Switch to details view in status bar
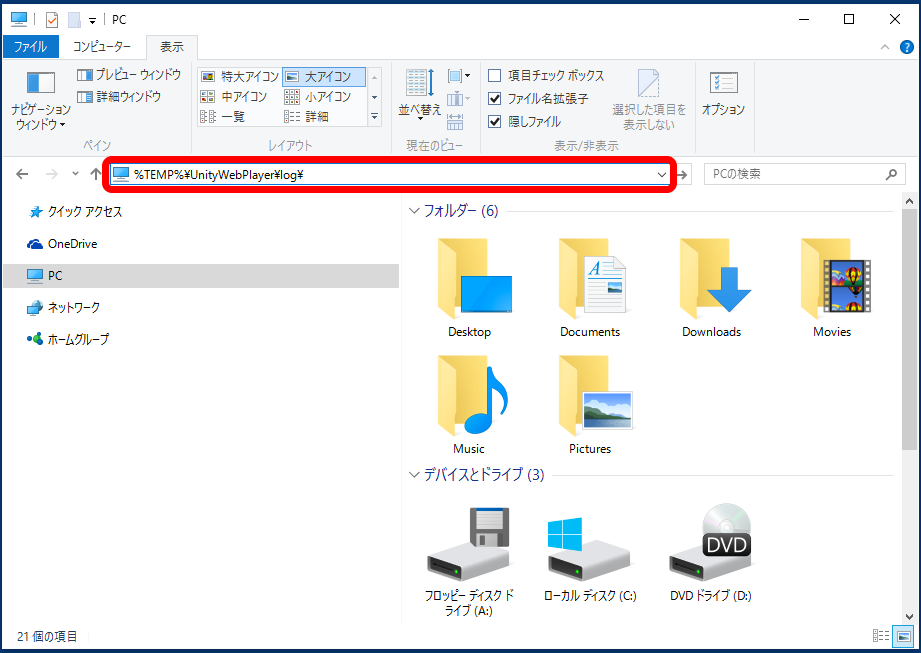The height and width of the screenshot is (653, 921). click(881, 635)
